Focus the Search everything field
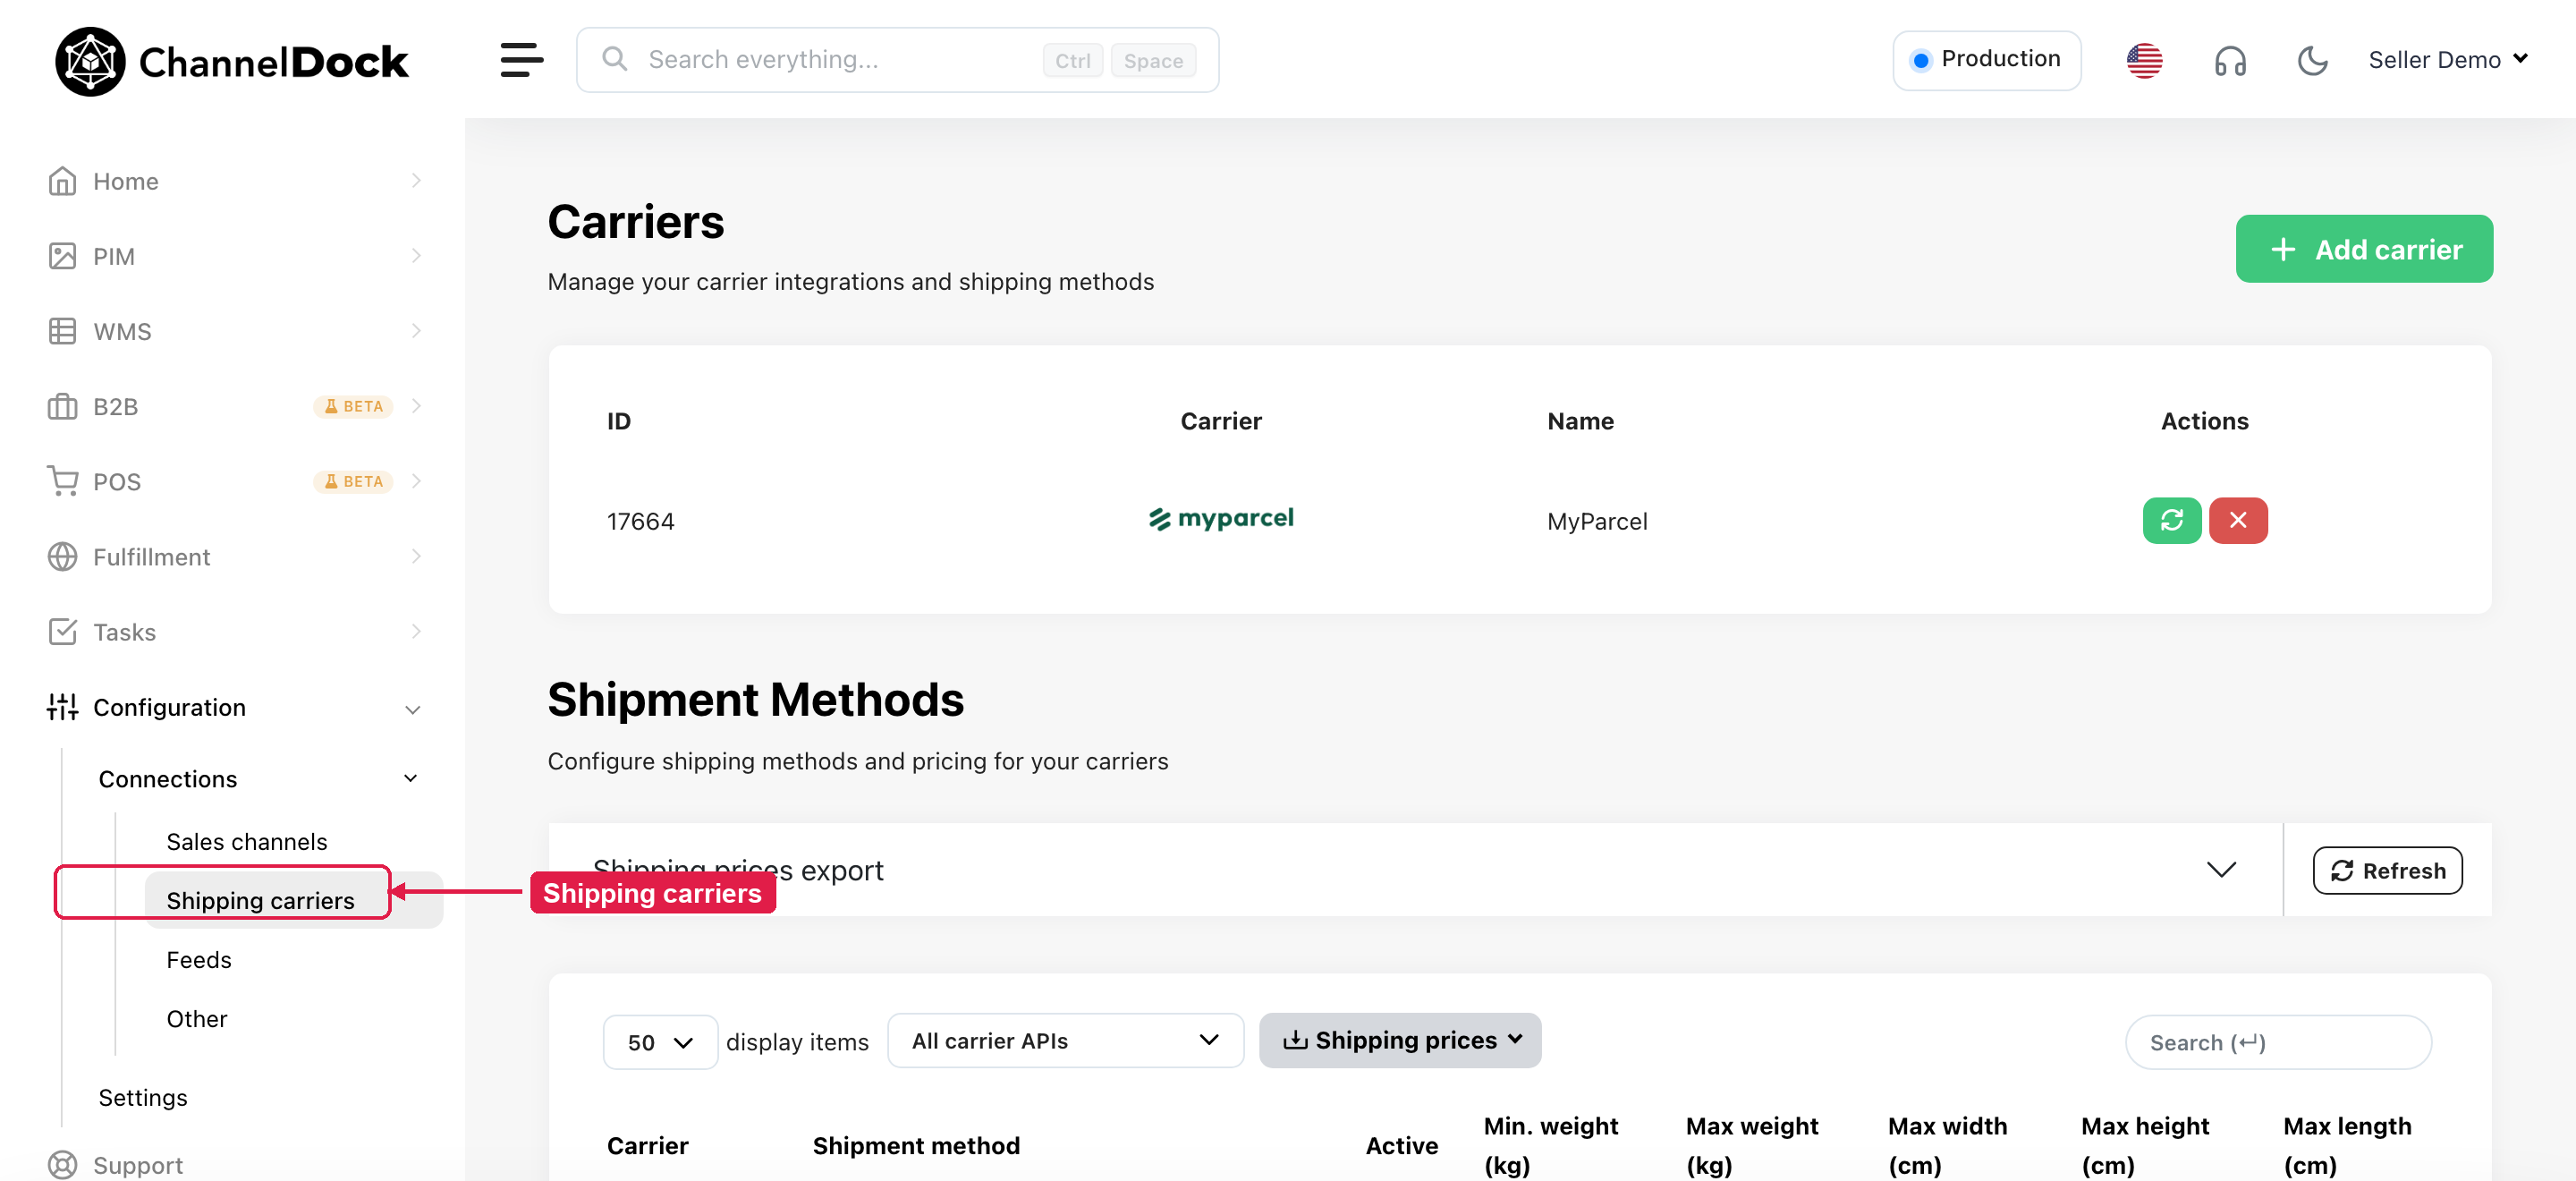 pyautogui.click(x=897, y=60)
